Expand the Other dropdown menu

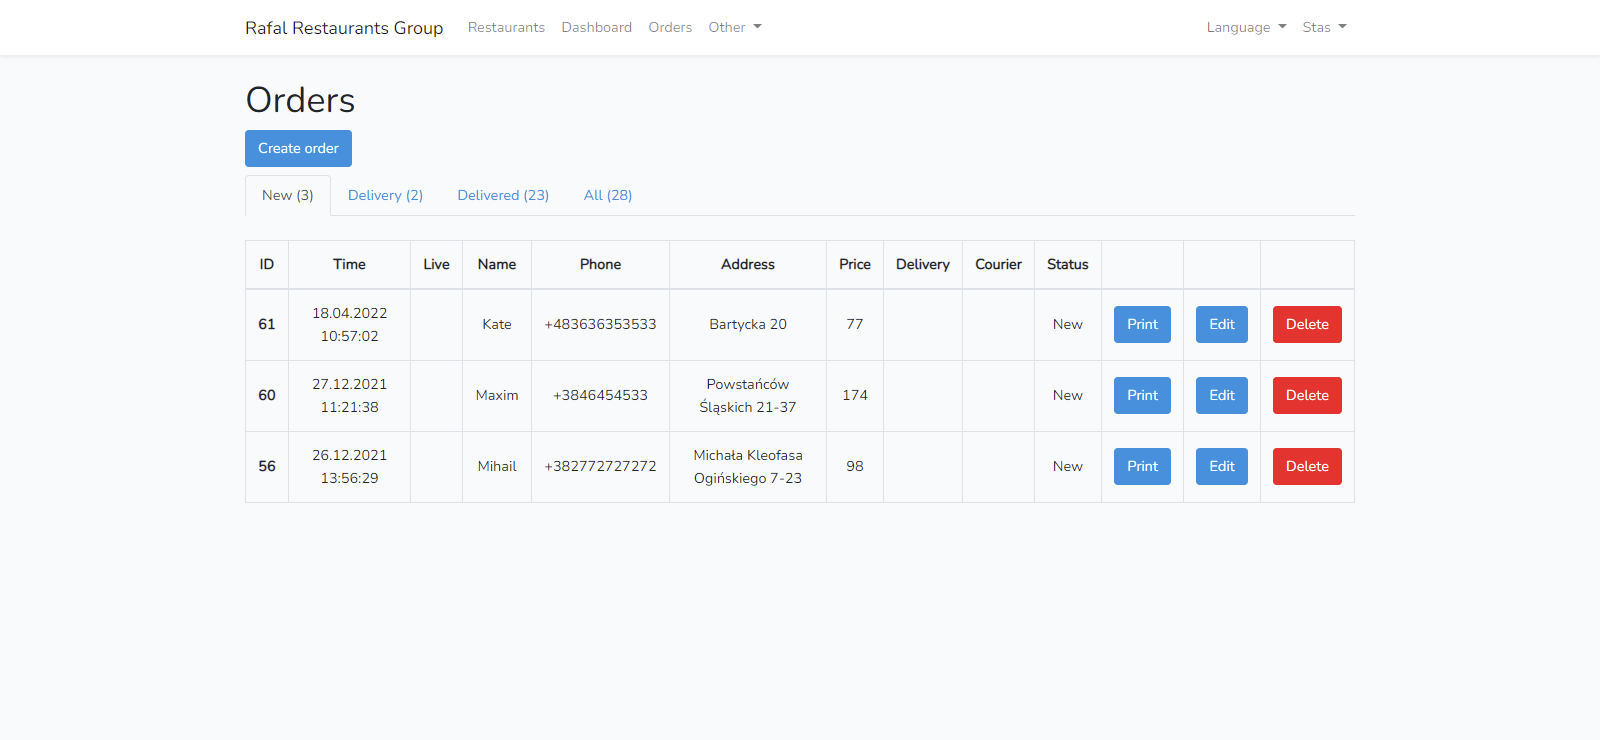pos(735,27)
